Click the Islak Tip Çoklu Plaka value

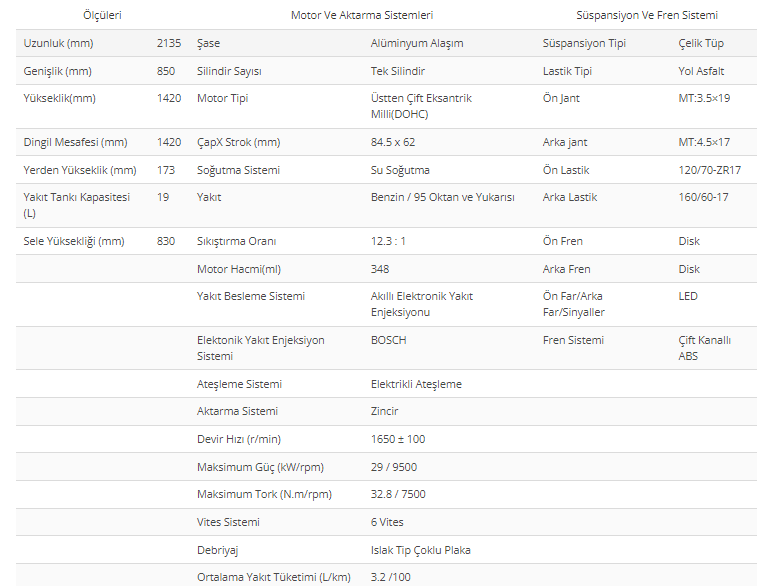point(421,550)
